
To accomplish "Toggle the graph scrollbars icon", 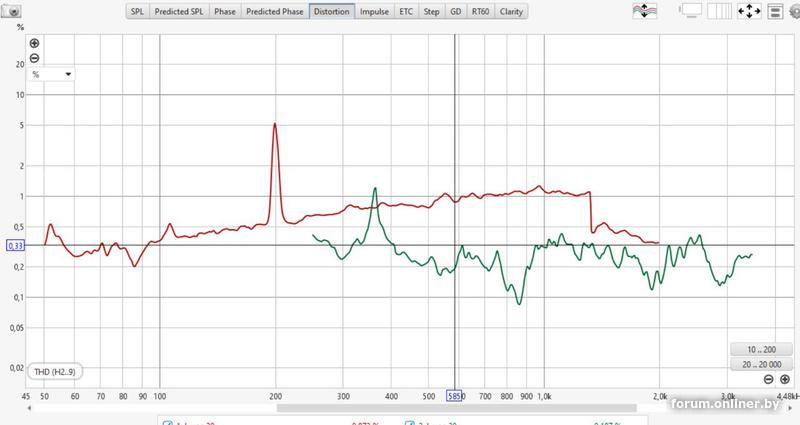I will 690,11.
